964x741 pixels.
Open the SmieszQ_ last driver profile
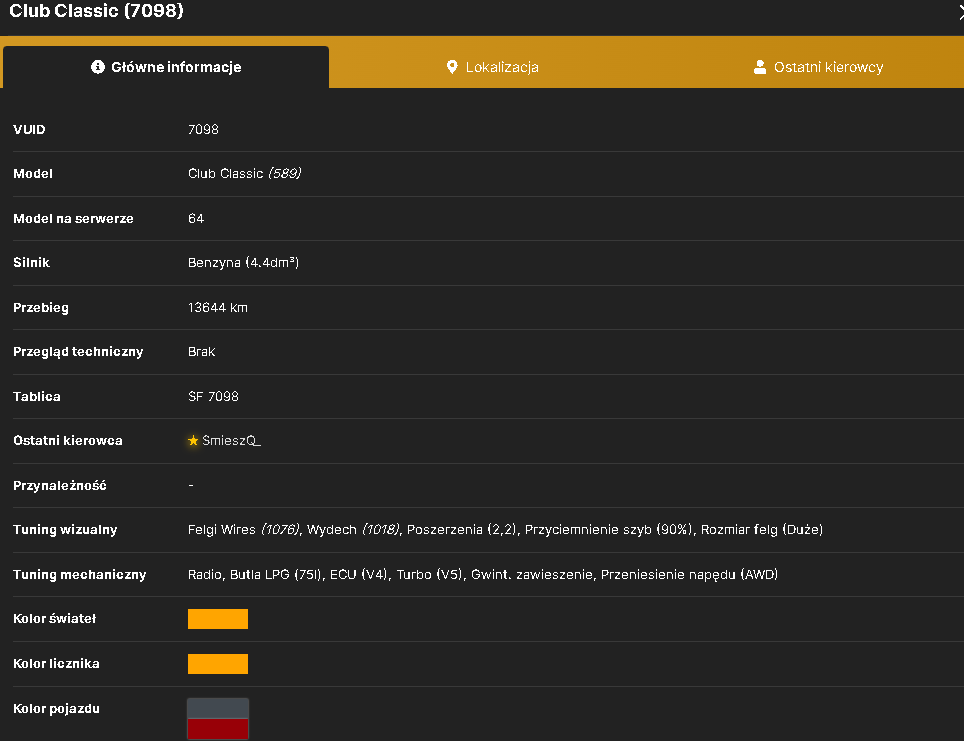232,440
